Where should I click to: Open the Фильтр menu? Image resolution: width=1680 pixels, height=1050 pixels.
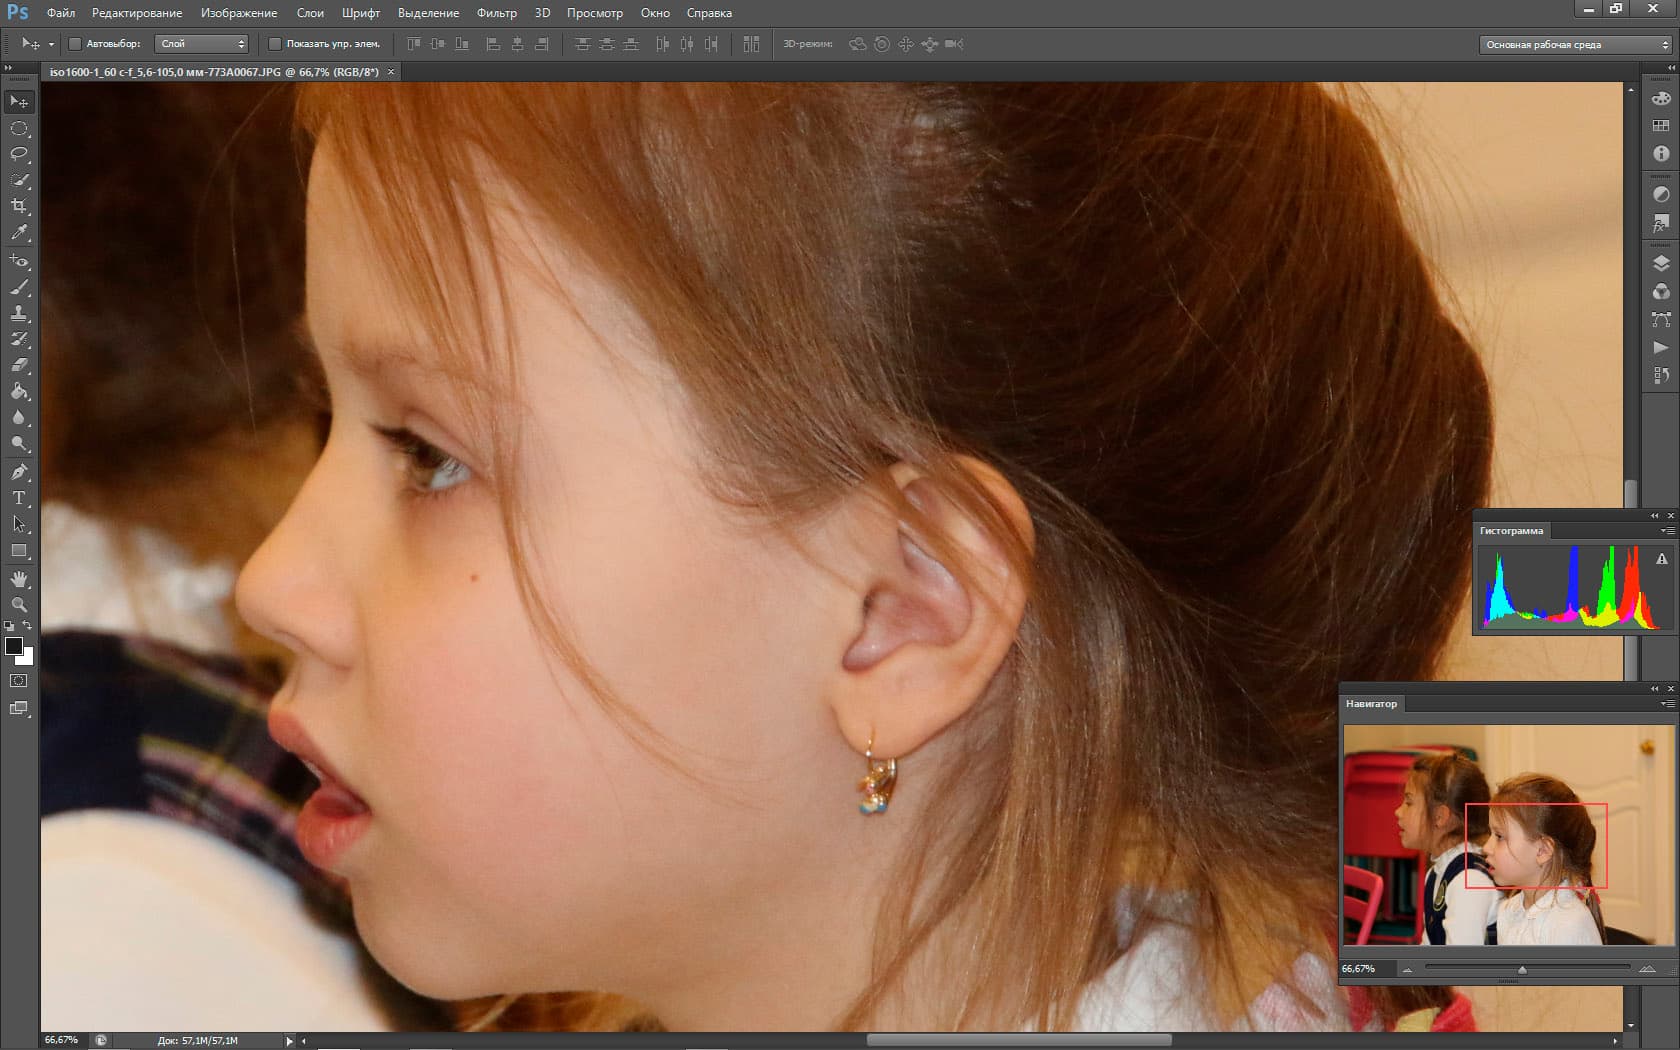tap(496, 13)
